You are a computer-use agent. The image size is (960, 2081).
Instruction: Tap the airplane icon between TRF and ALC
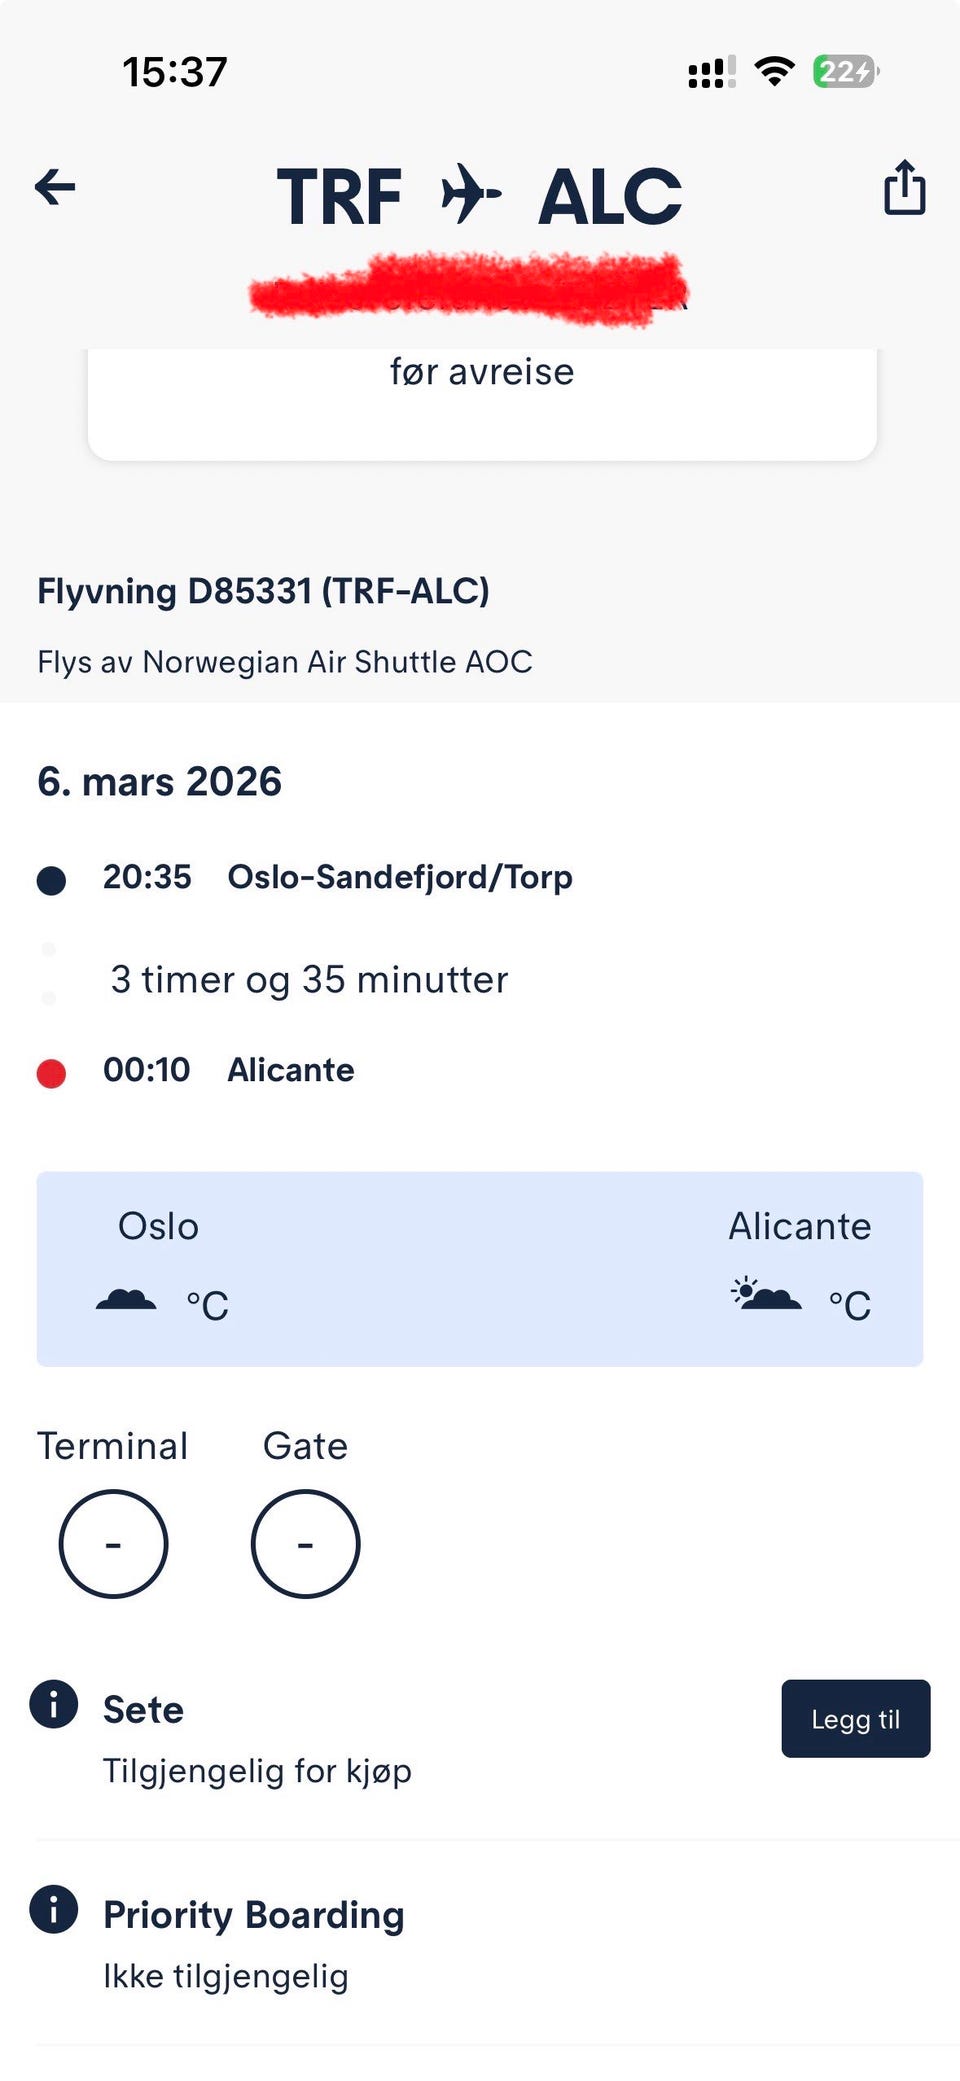[x=470, y=194]
